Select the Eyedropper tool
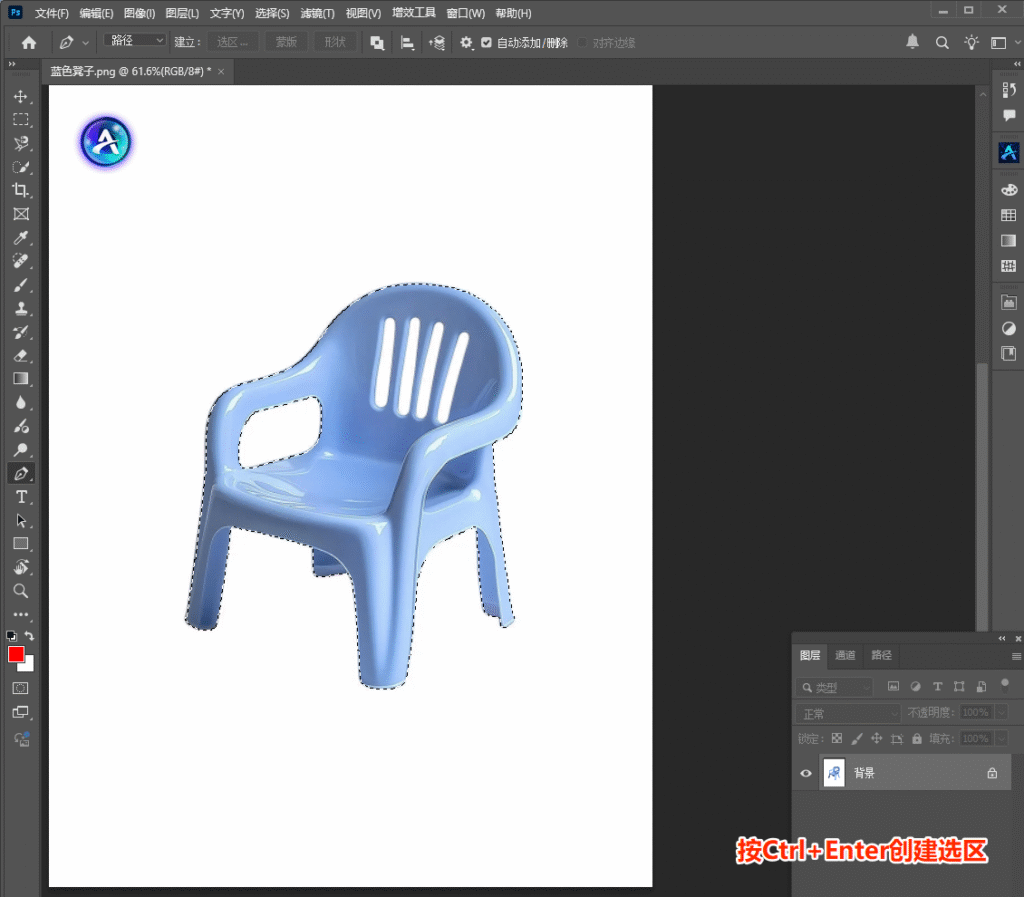The image size is (1024, 897). (x=21, y=238)
